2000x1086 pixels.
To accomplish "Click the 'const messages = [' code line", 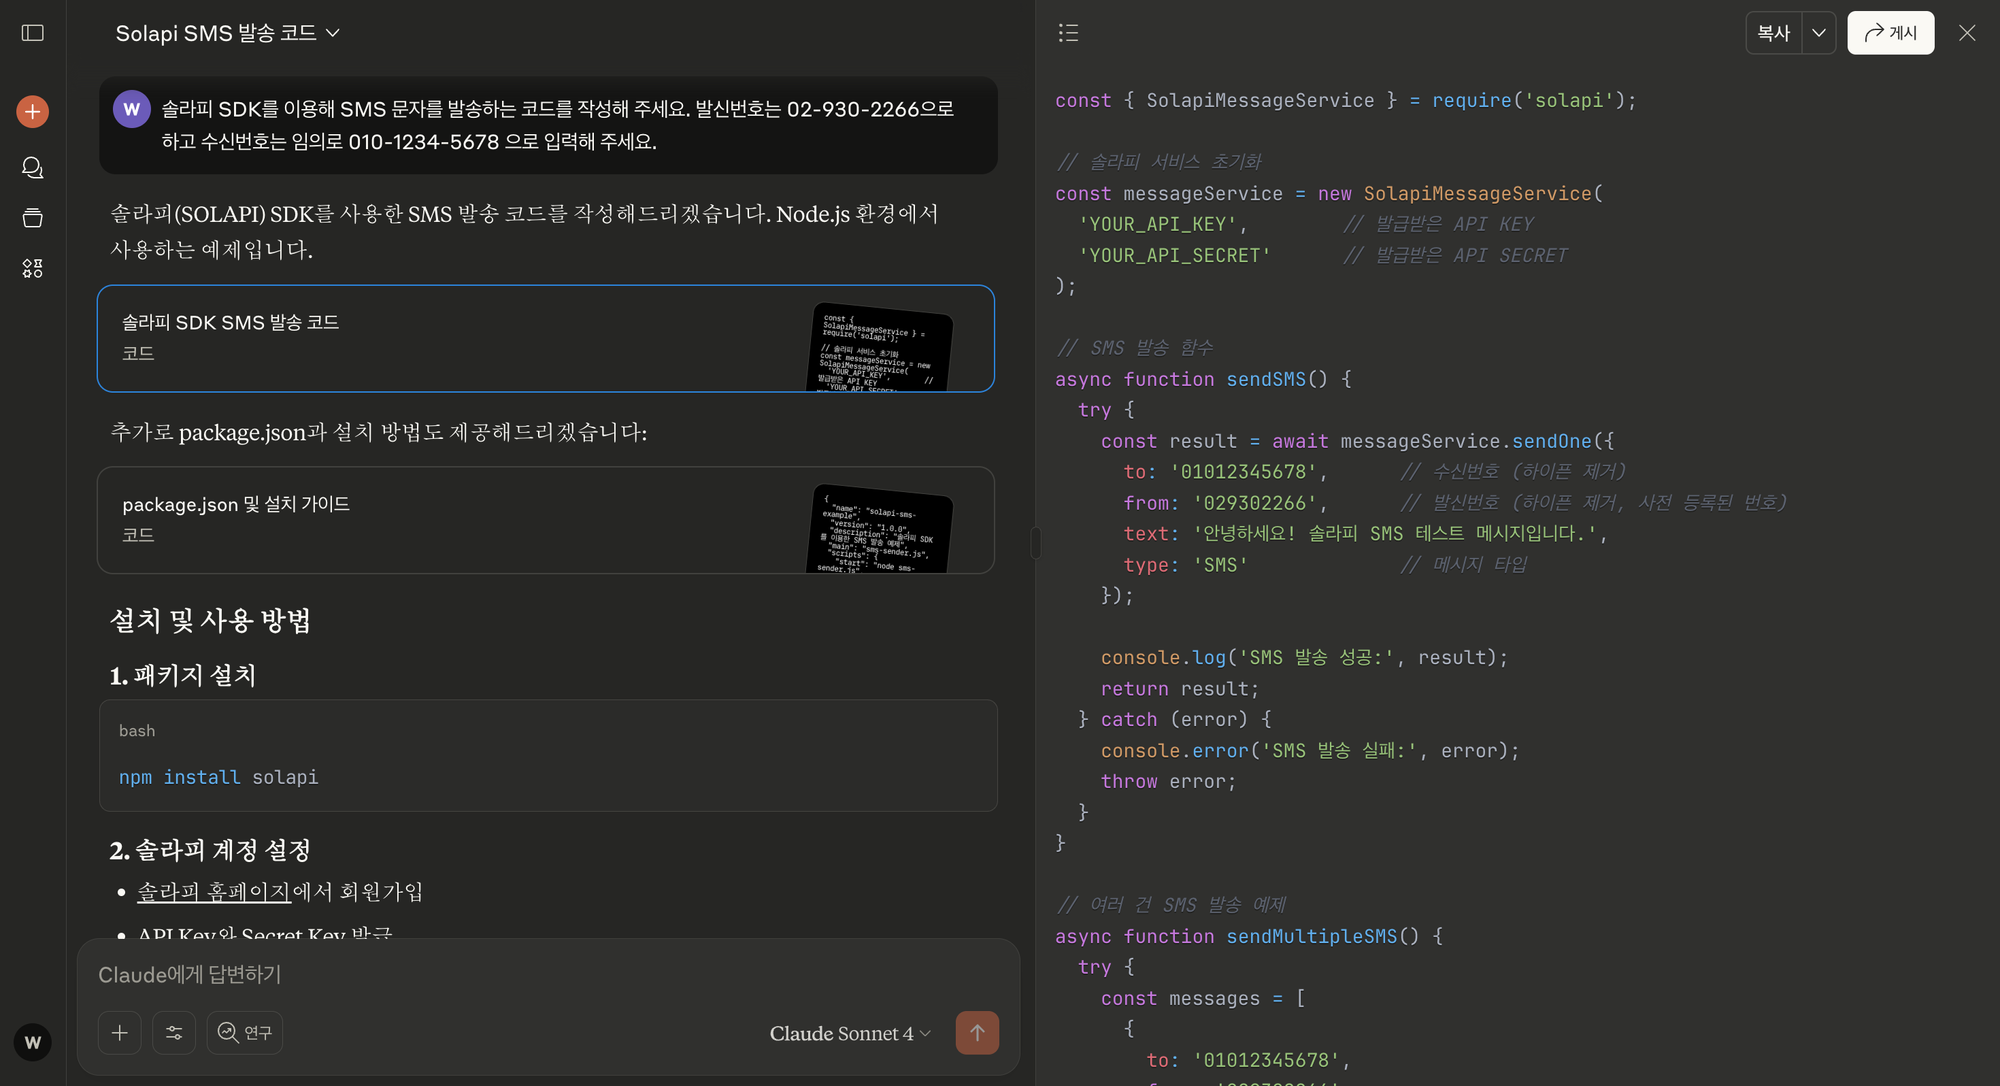I will coord(1203,998).
